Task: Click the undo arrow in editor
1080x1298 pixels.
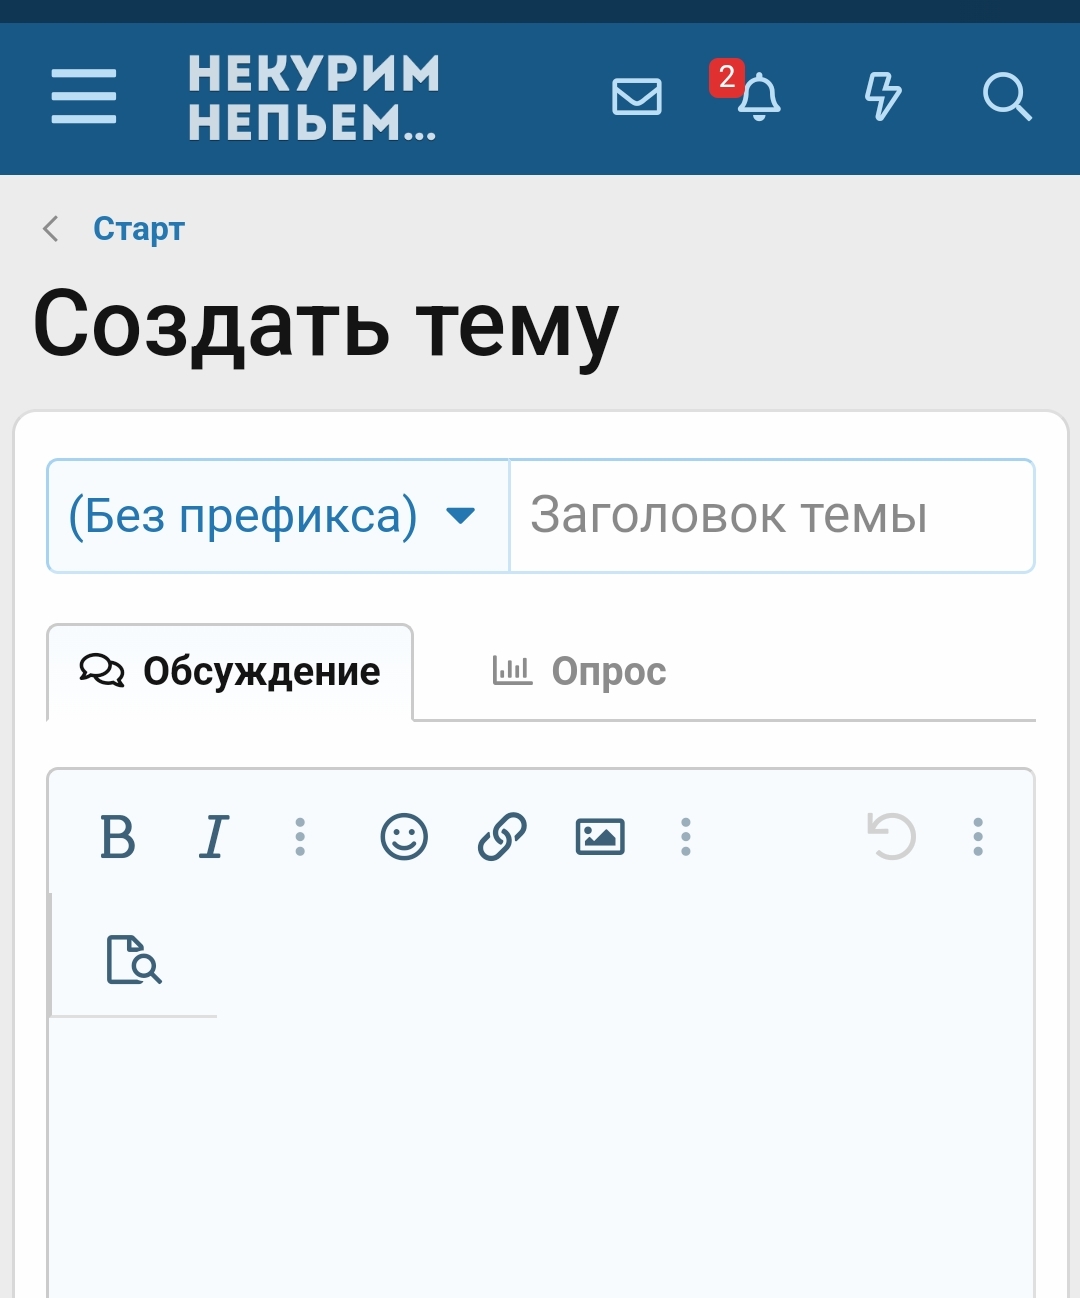Action: (x=891, y=837)
